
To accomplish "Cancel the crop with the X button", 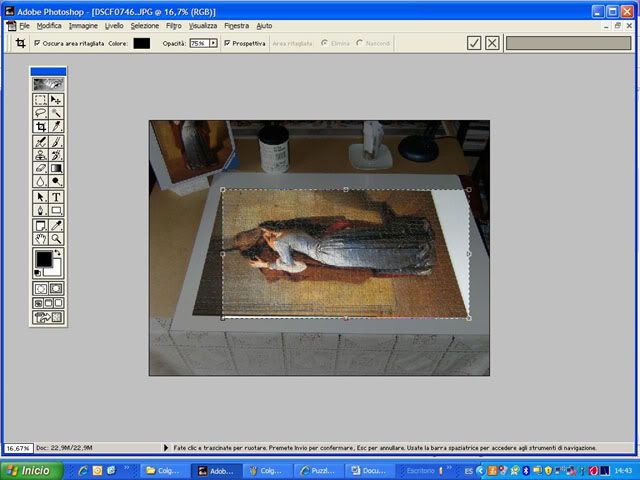I will (x=492, y=43).
